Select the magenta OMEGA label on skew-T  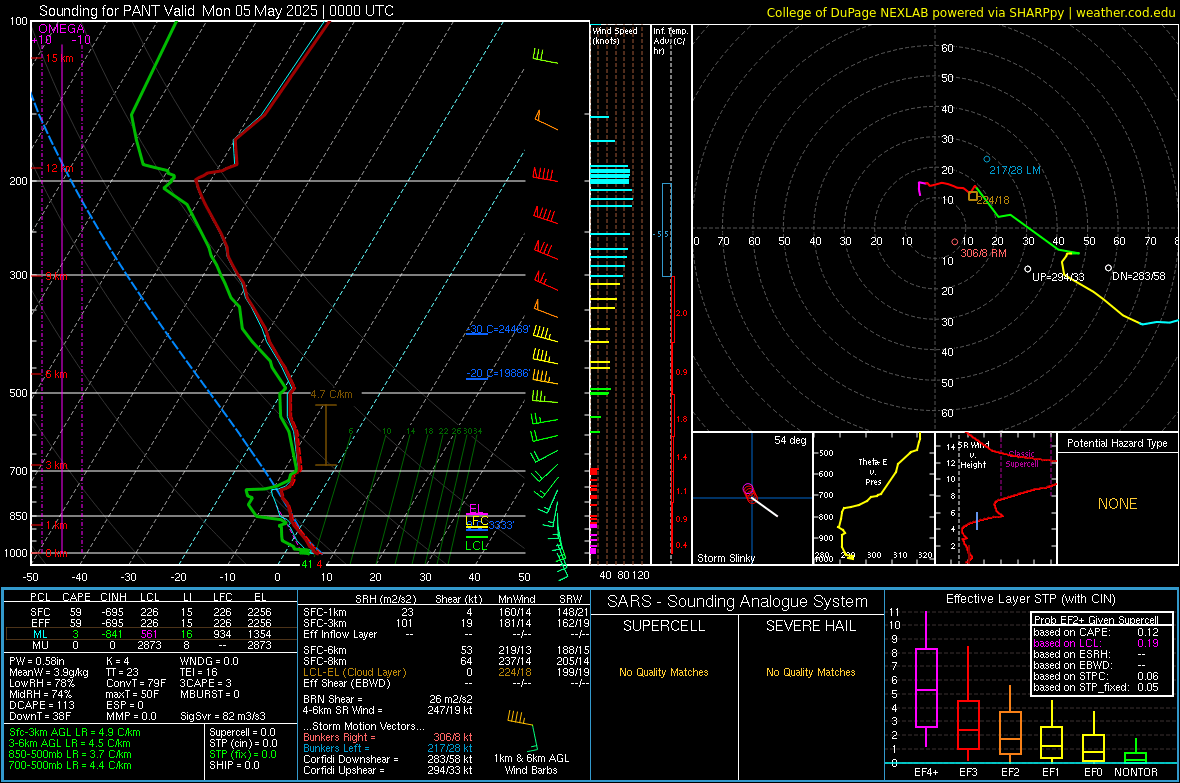pyautogui.click(x=62, y=29)
